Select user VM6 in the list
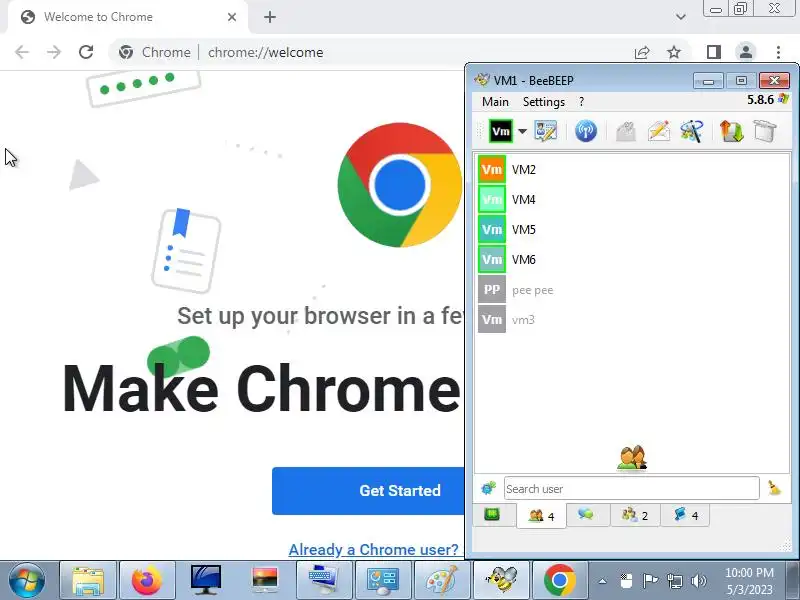 point(633,260)
